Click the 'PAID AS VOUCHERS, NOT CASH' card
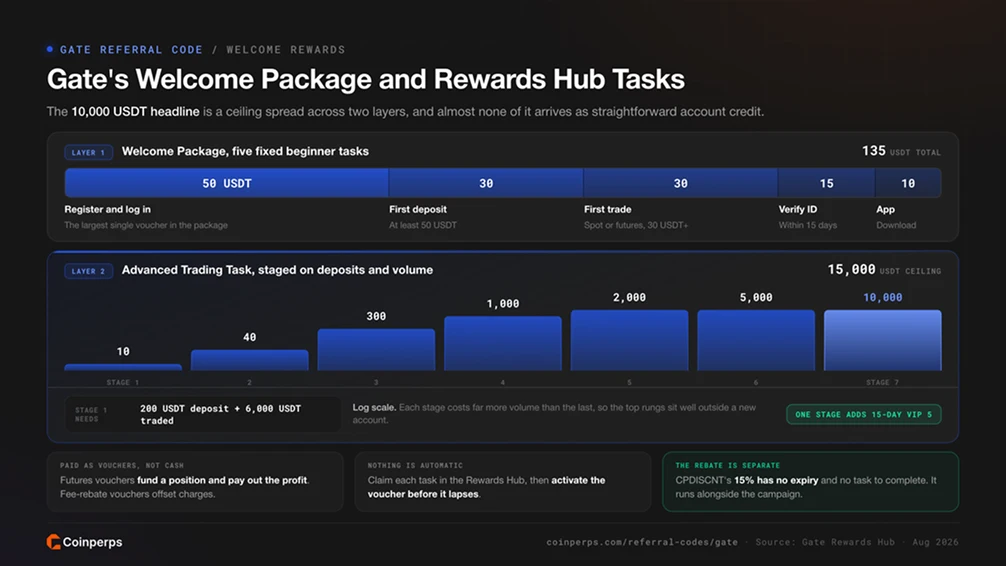 tap(195, 482)
